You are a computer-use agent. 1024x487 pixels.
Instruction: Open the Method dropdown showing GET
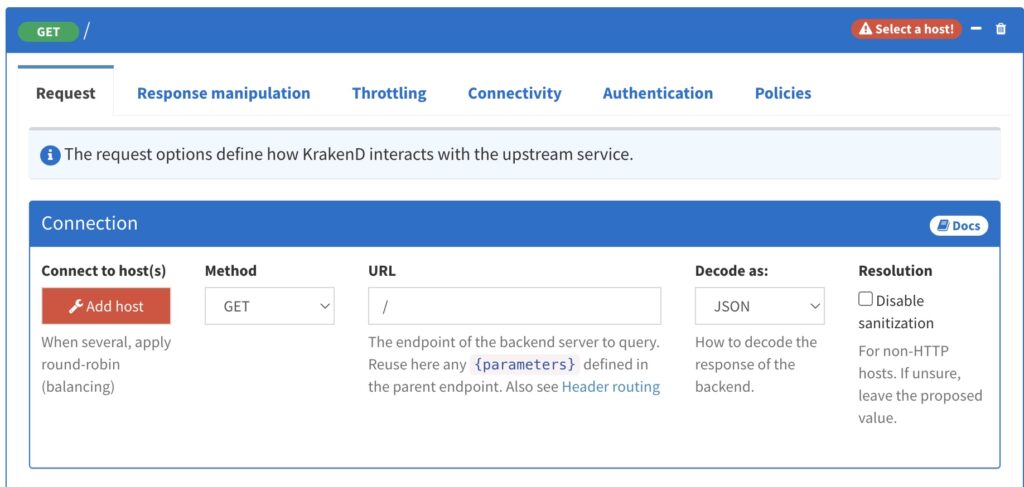[270, 306]
